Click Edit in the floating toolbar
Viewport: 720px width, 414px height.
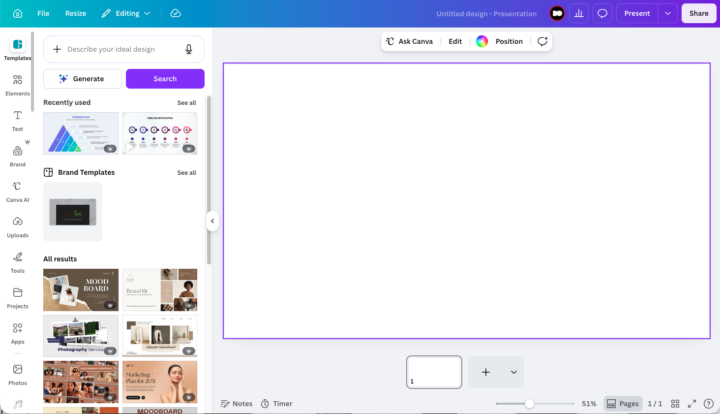pos(455,41)
